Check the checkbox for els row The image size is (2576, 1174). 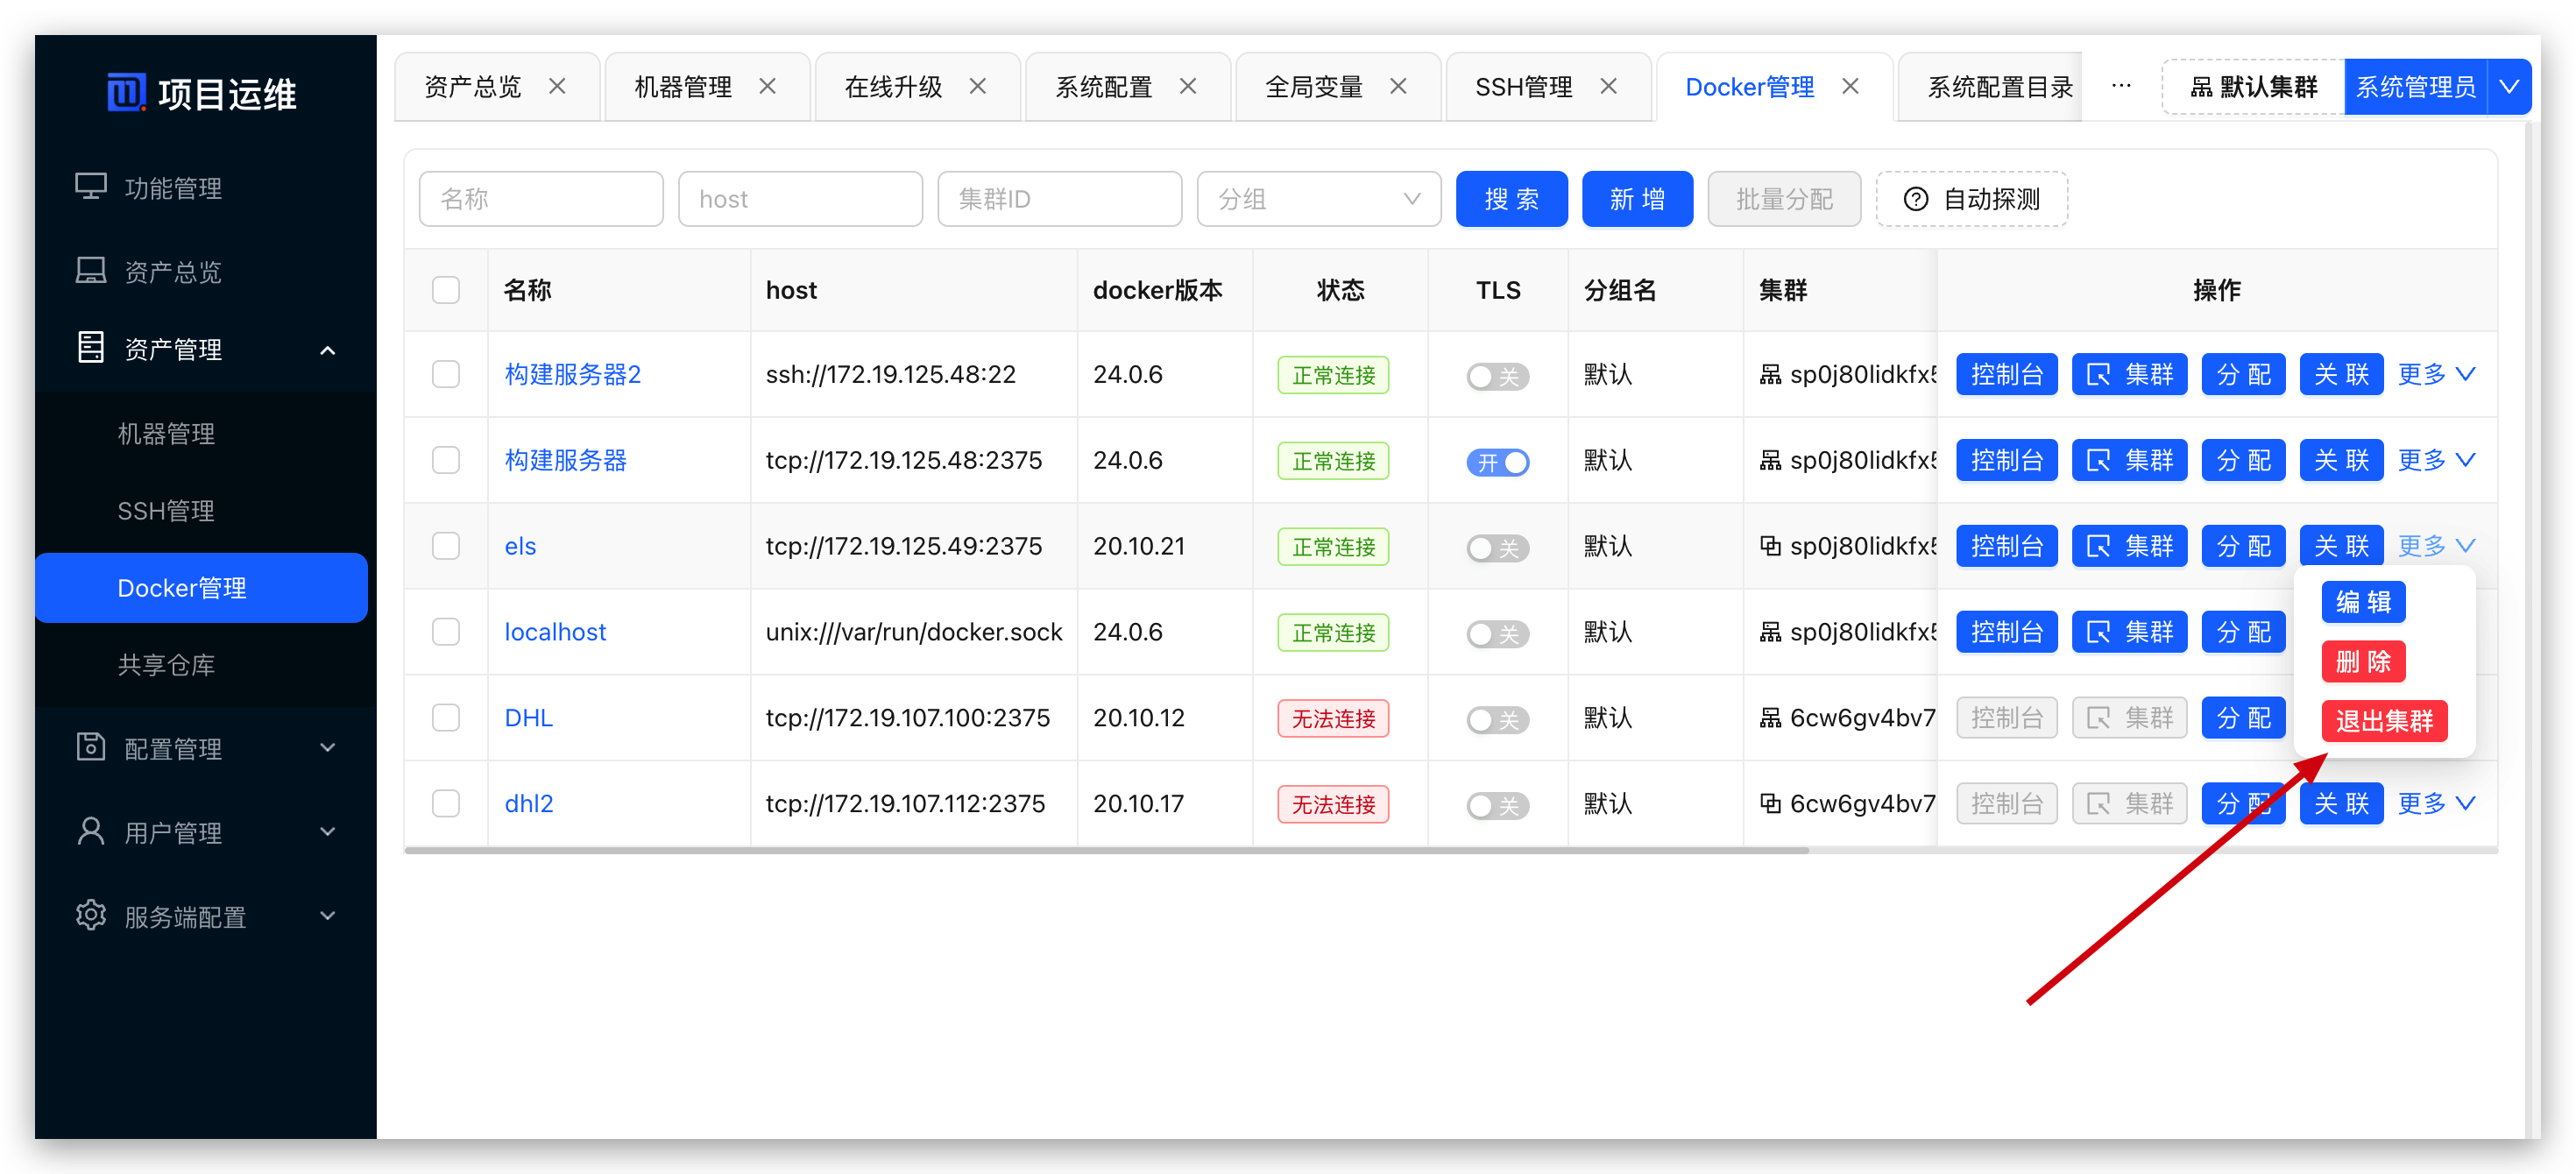446,546
